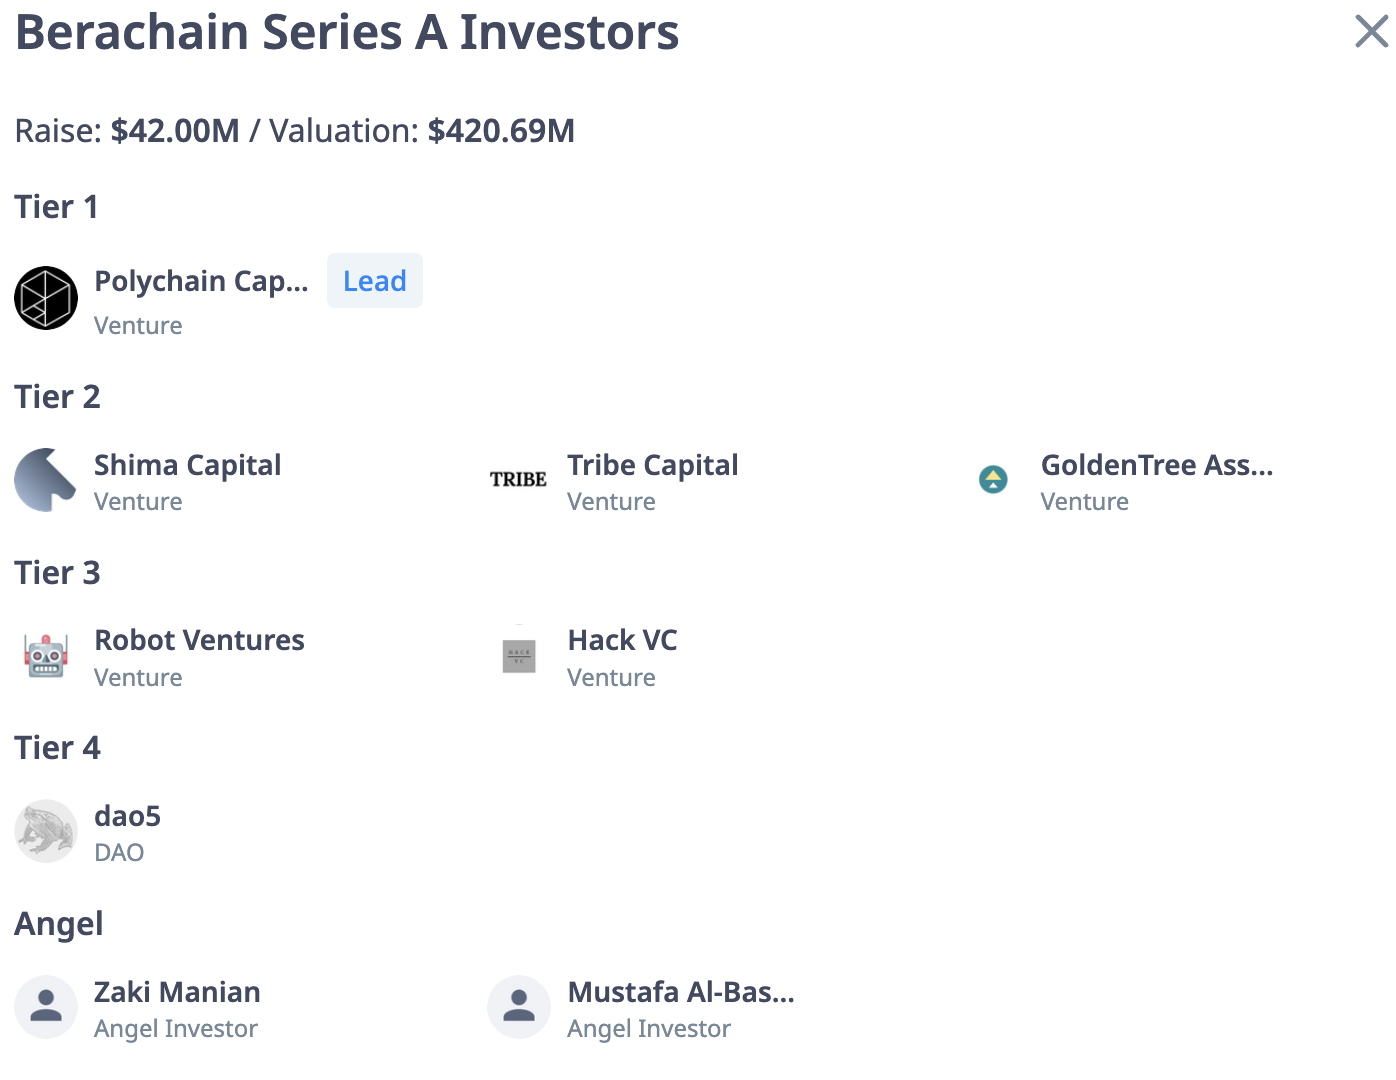This screenshot has height=1080, width=1396.
Task: Click the Lead badge
Action: point(375,281)
